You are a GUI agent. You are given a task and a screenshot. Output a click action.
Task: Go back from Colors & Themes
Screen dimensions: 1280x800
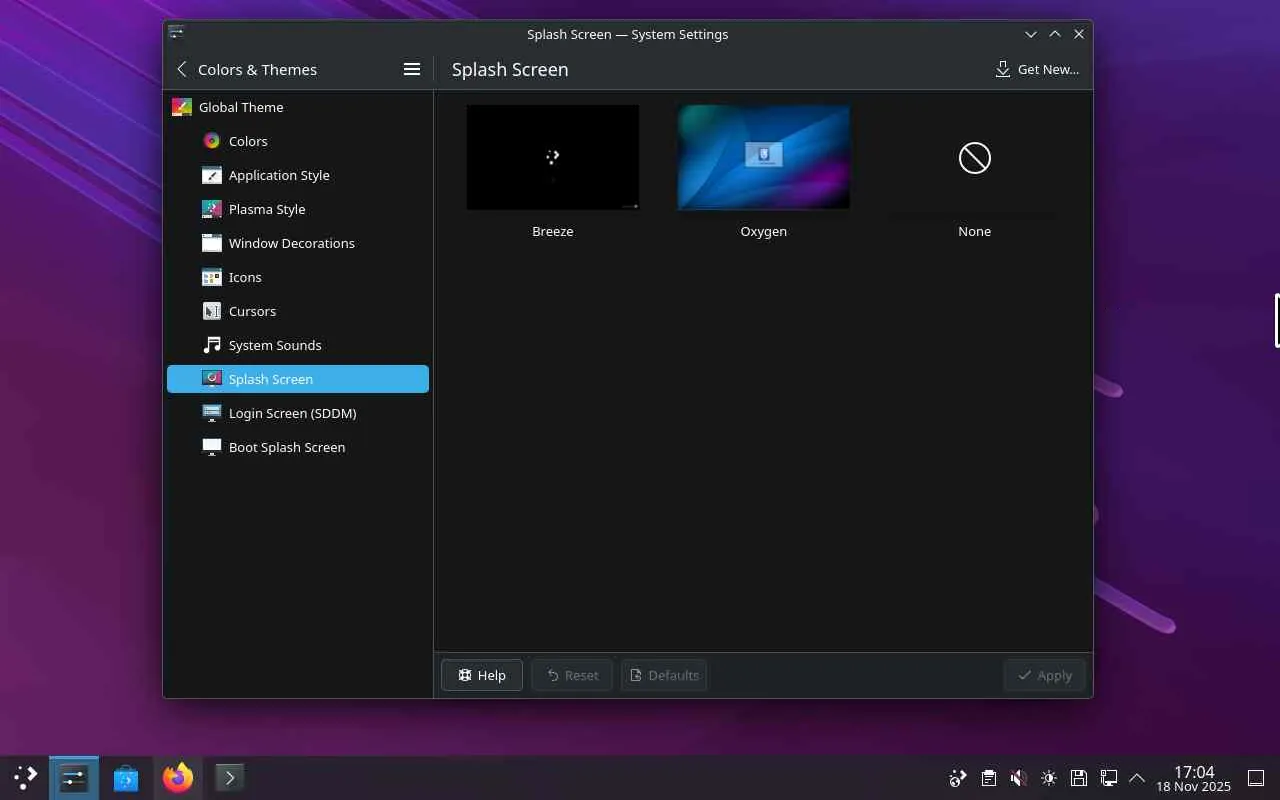pyautogui.click(x=182, y=69)
